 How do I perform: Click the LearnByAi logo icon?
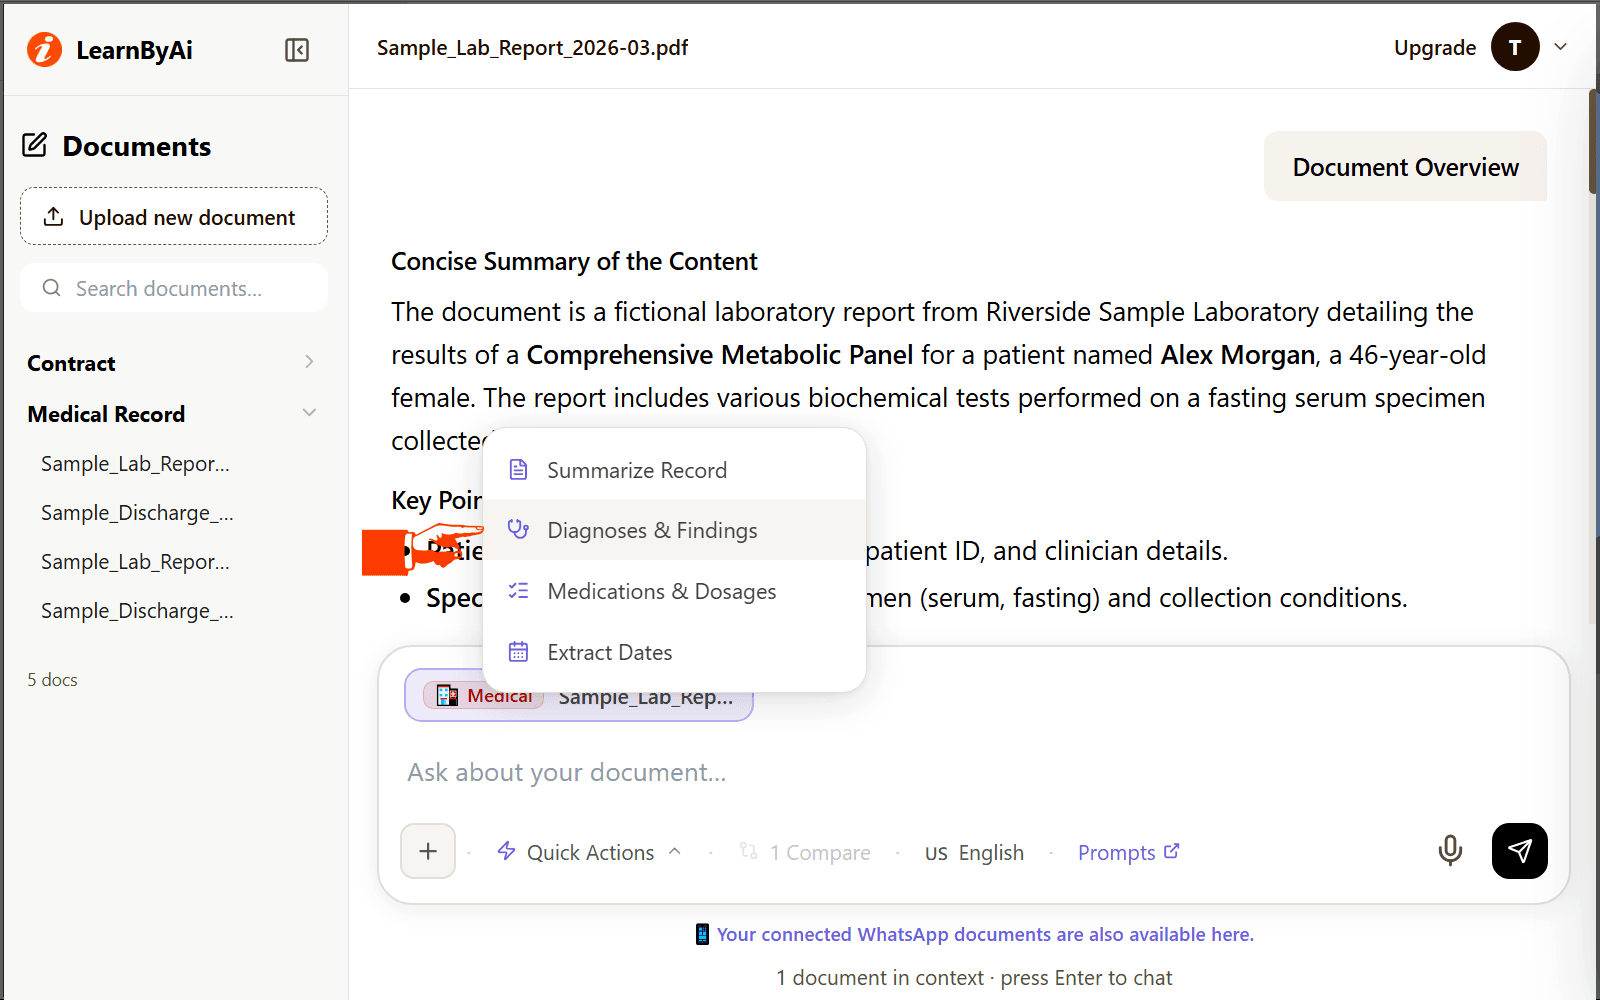click(x=44, y=49)
